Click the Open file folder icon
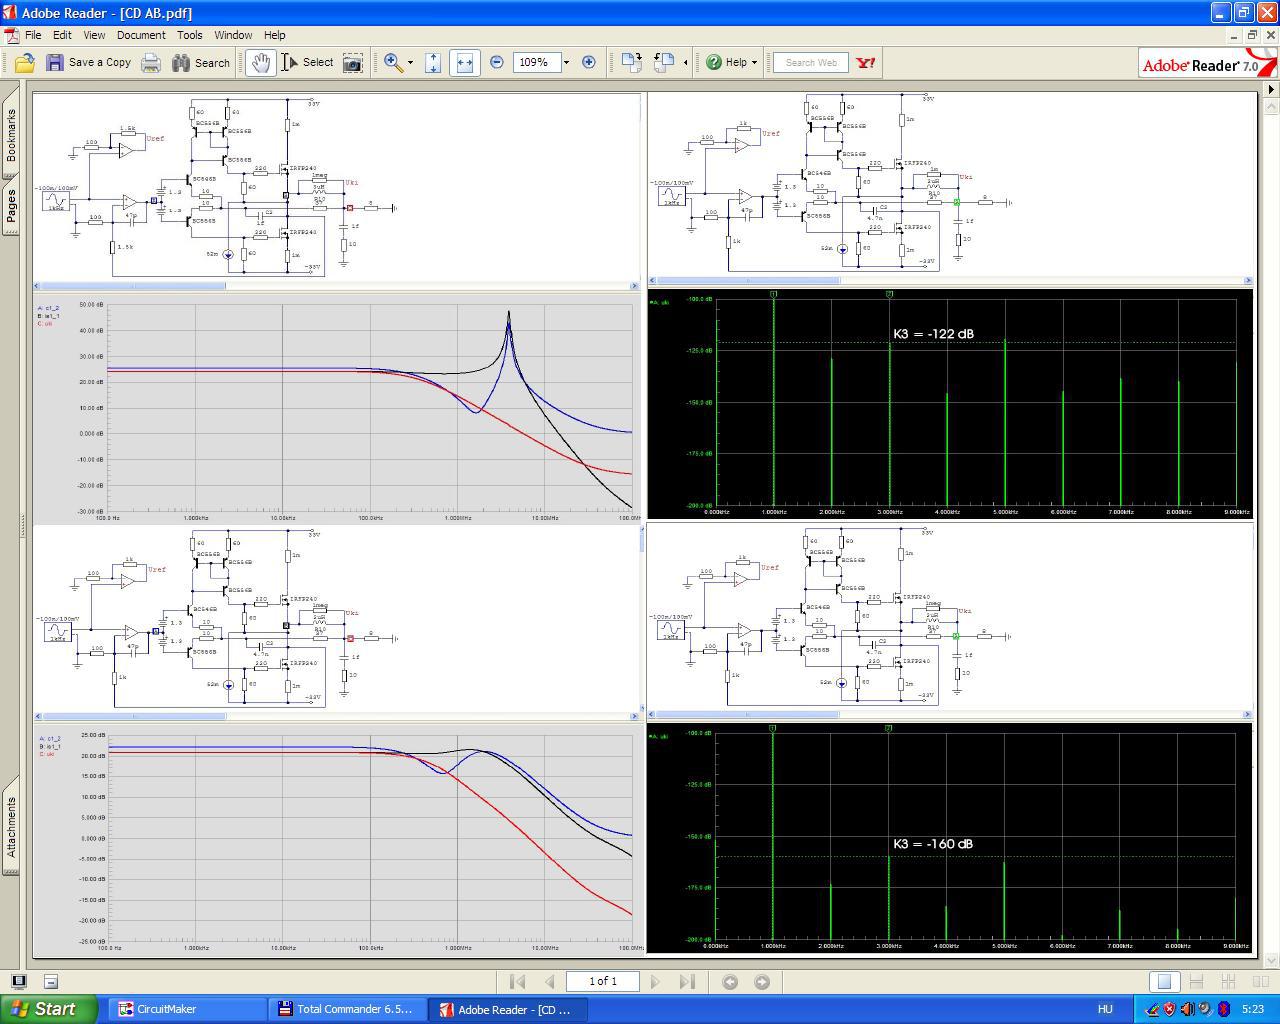Image resolution: width=1280 pixels, height=1024 pixels. [x=25, y=62]
